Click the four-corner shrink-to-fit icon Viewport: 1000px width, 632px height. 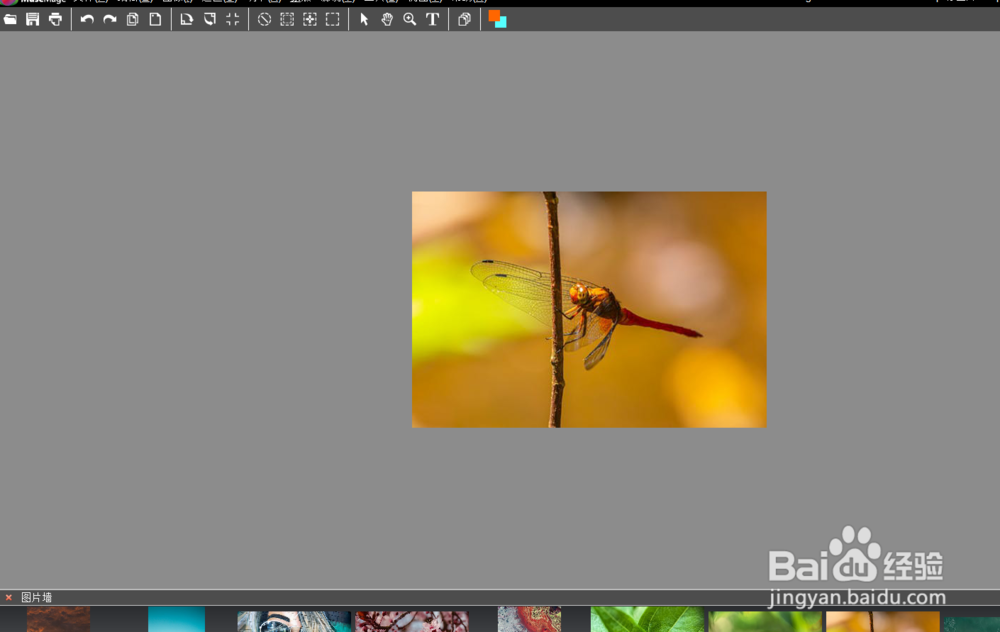[x=232, y=19]
